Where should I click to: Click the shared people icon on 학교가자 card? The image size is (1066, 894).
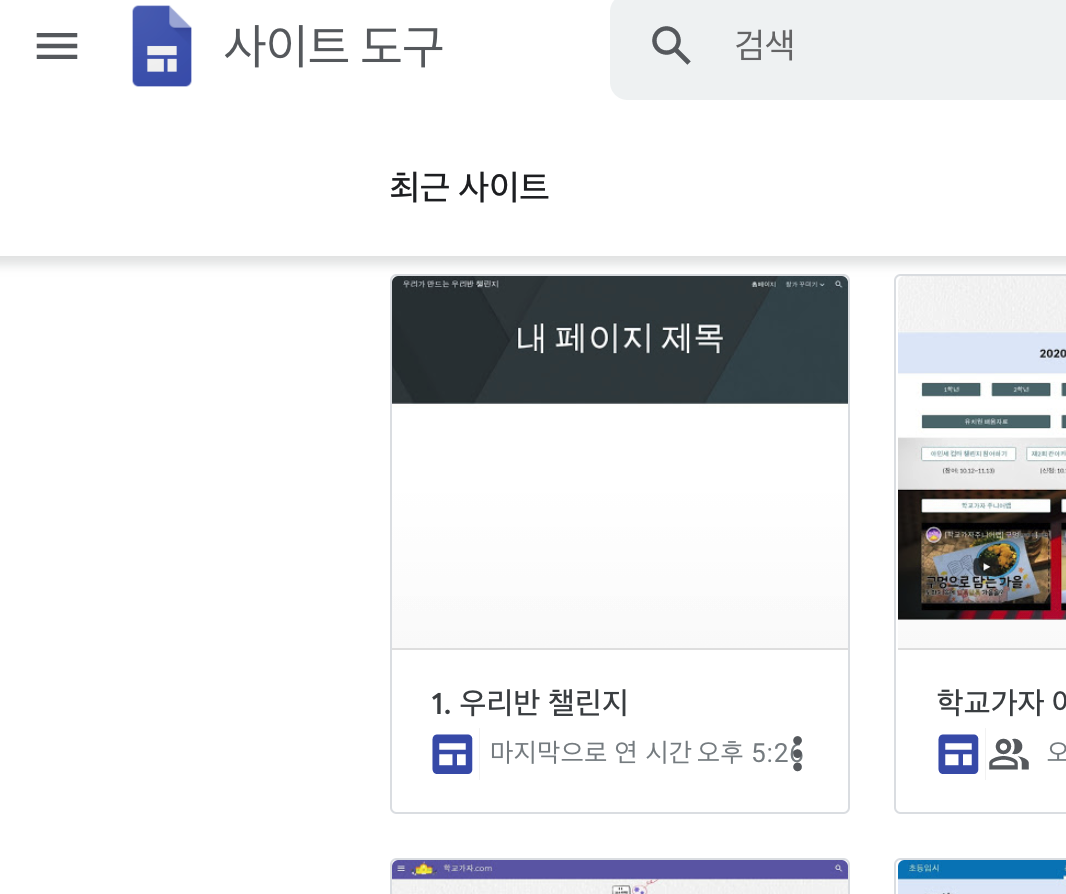pyautogui.click(x=1008, y=754)
